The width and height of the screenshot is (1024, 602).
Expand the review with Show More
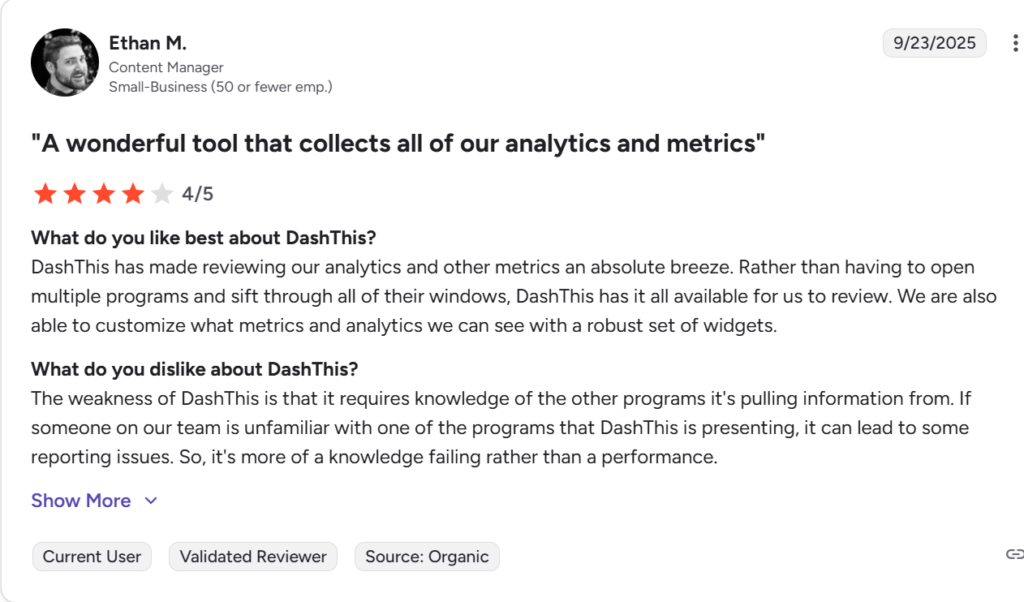(81, 500)
